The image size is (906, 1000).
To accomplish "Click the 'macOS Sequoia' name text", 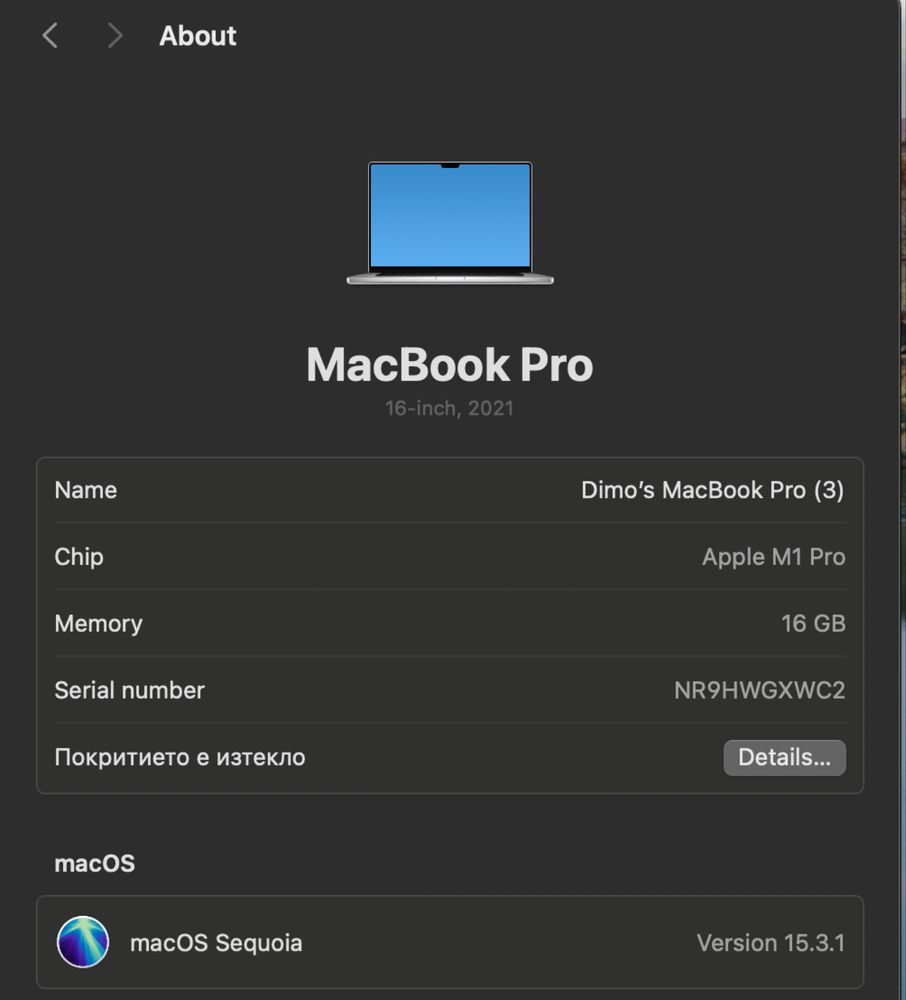I will (x=216, y=943).
